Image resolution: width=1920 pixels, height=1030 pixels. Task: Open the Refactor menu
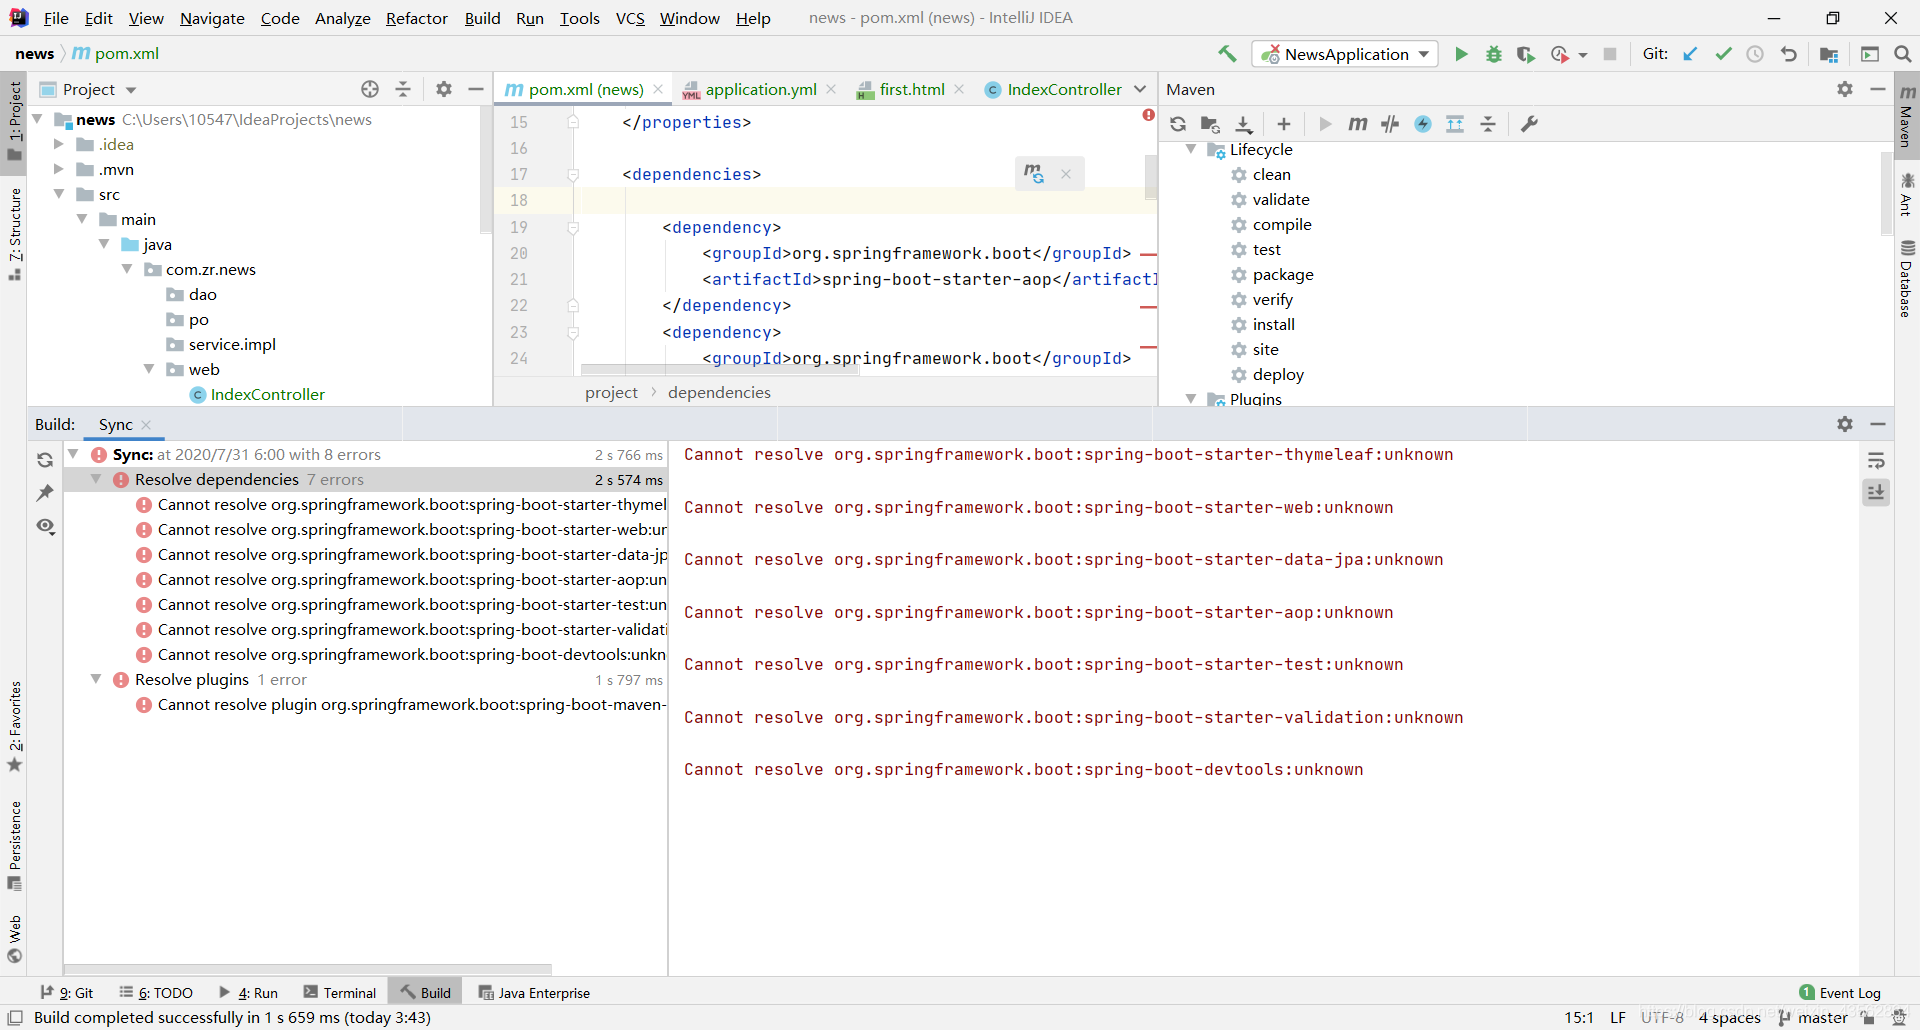click(x=416, y=18)
